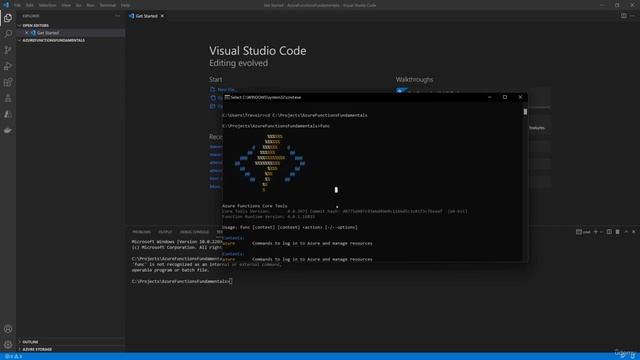Maximize the cmd.exe window
The image size is (640, 360).
[505, 97]
